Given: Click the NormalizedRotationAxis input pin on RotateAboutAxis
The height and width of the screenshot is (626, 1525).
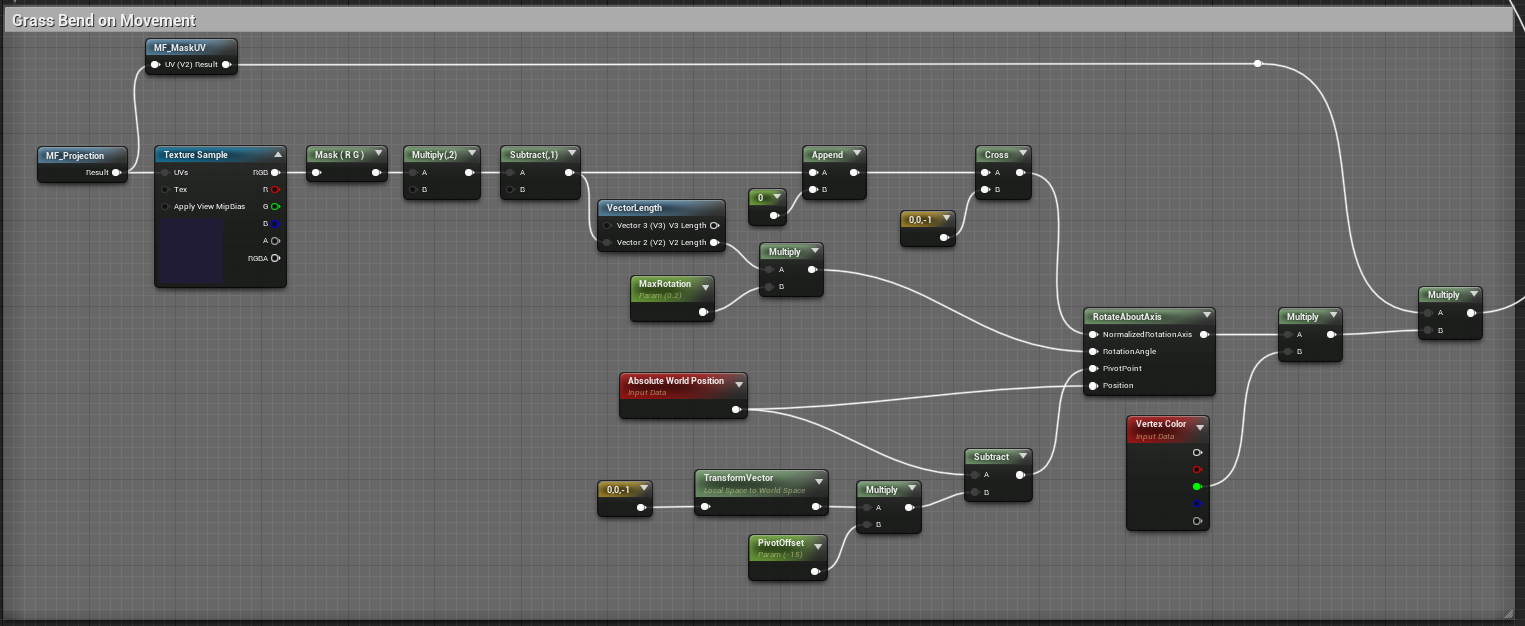Looking at the screenshot, I should click(1092, 334).
